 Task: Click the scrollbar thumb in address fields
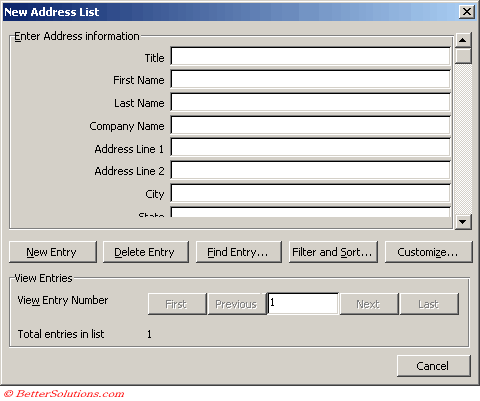(463, 56)
